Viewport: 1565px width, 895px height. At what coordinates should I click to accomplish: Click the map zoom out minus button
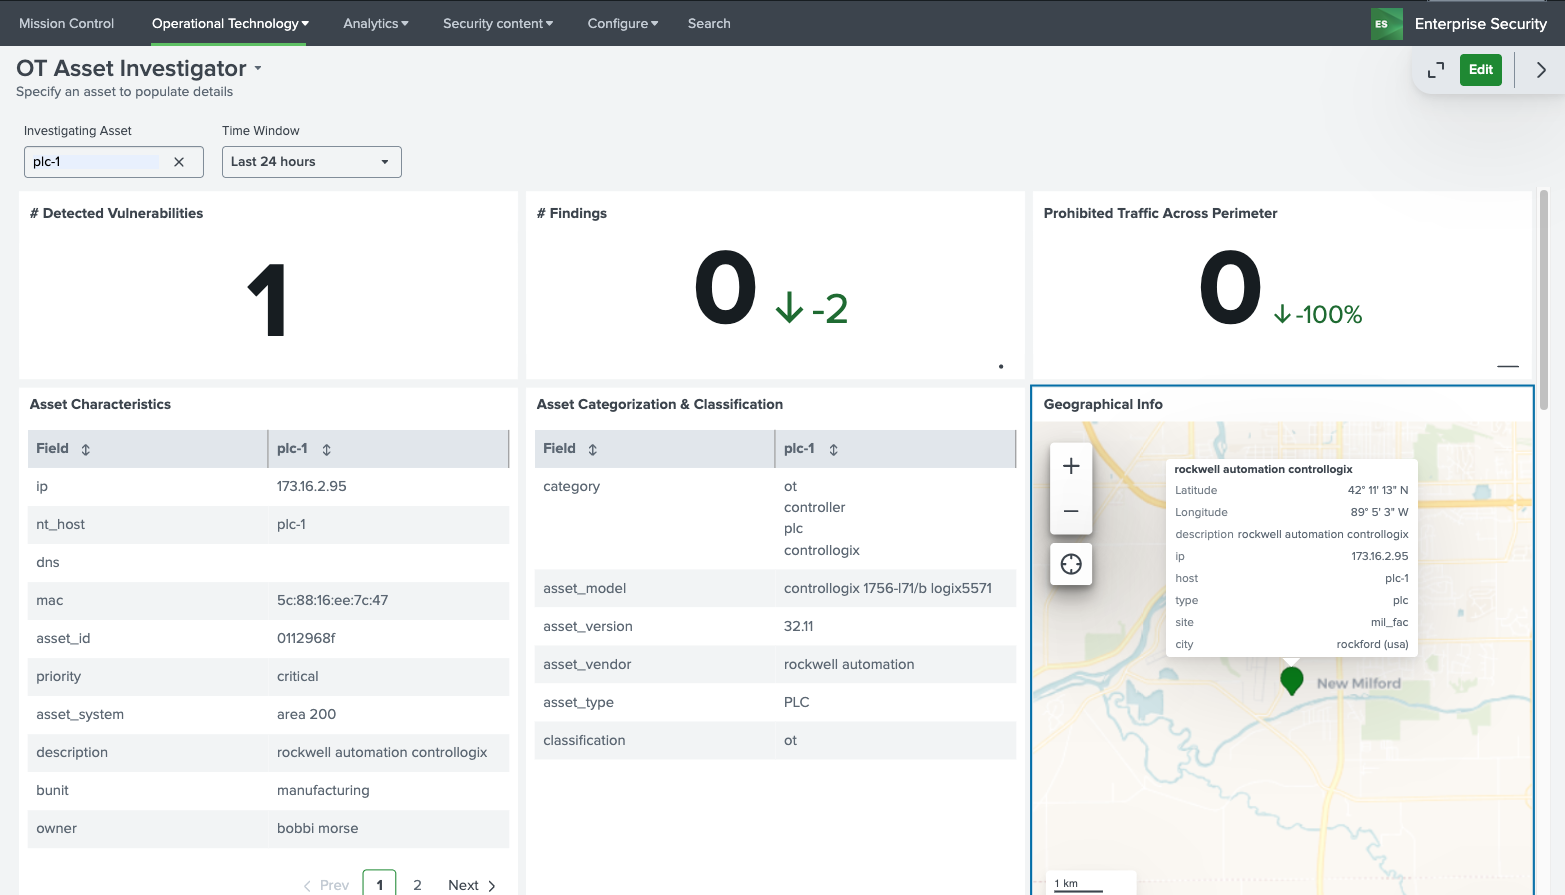[x=1071, y=511]
